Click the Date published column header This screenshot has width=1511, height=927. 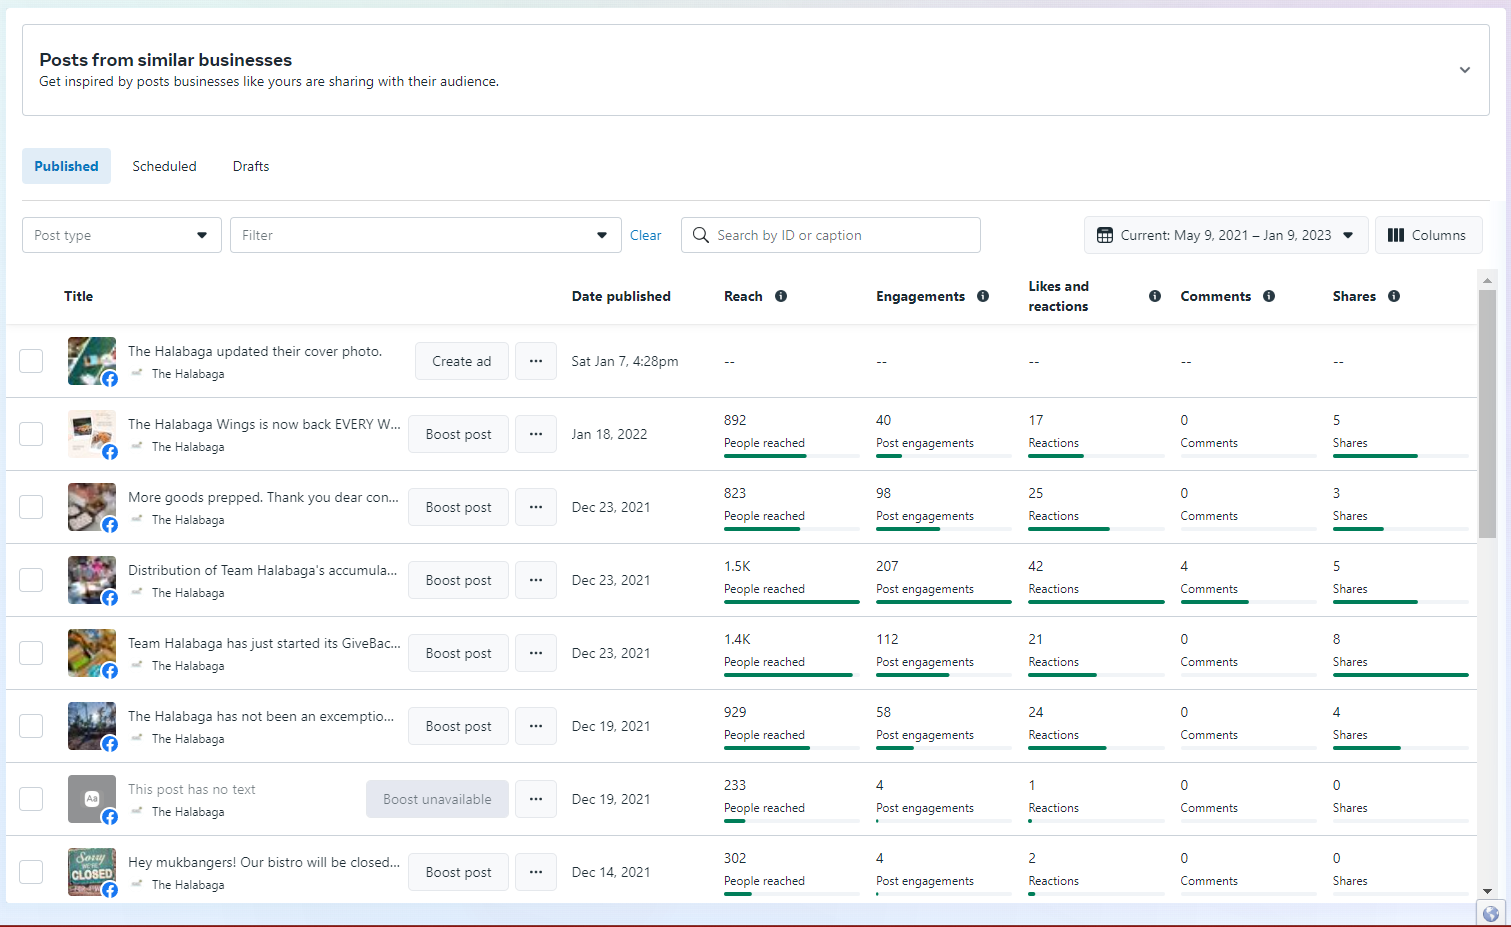[621, 296]
